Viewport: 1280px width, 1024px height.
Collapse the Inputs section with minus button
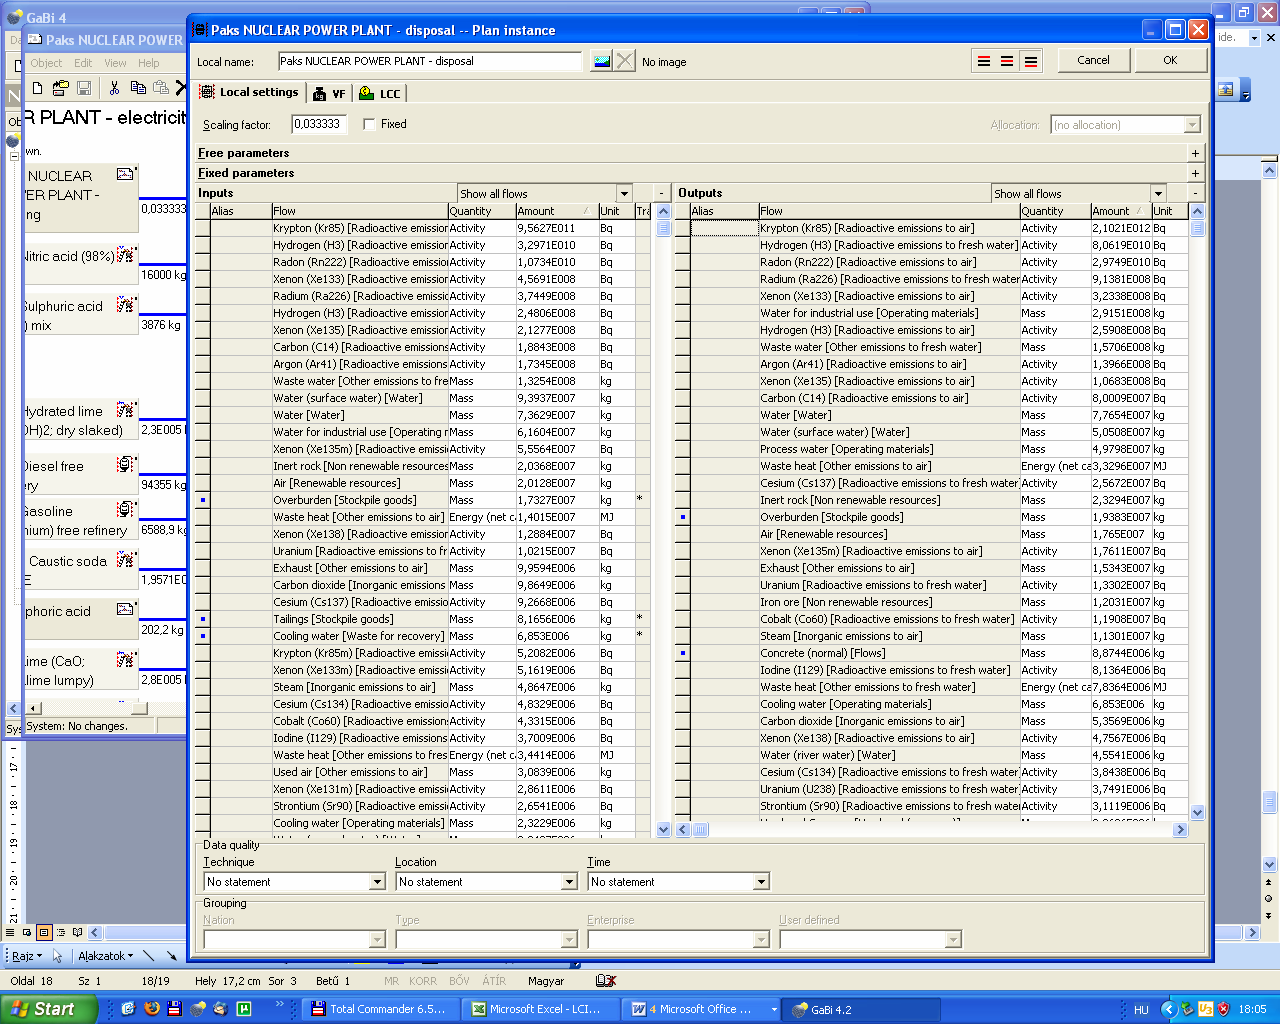pyautogui.click(x=661, y=193)
